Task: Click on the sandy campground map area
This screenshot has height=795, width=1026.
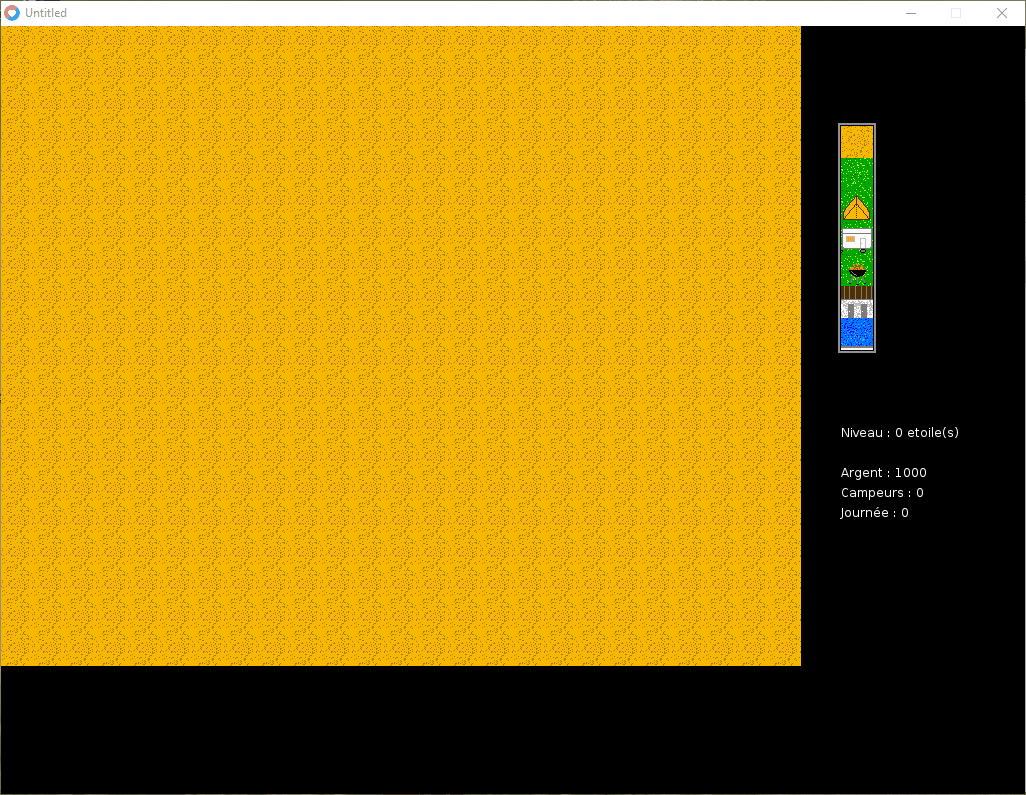Action: (x=400, y=346)
